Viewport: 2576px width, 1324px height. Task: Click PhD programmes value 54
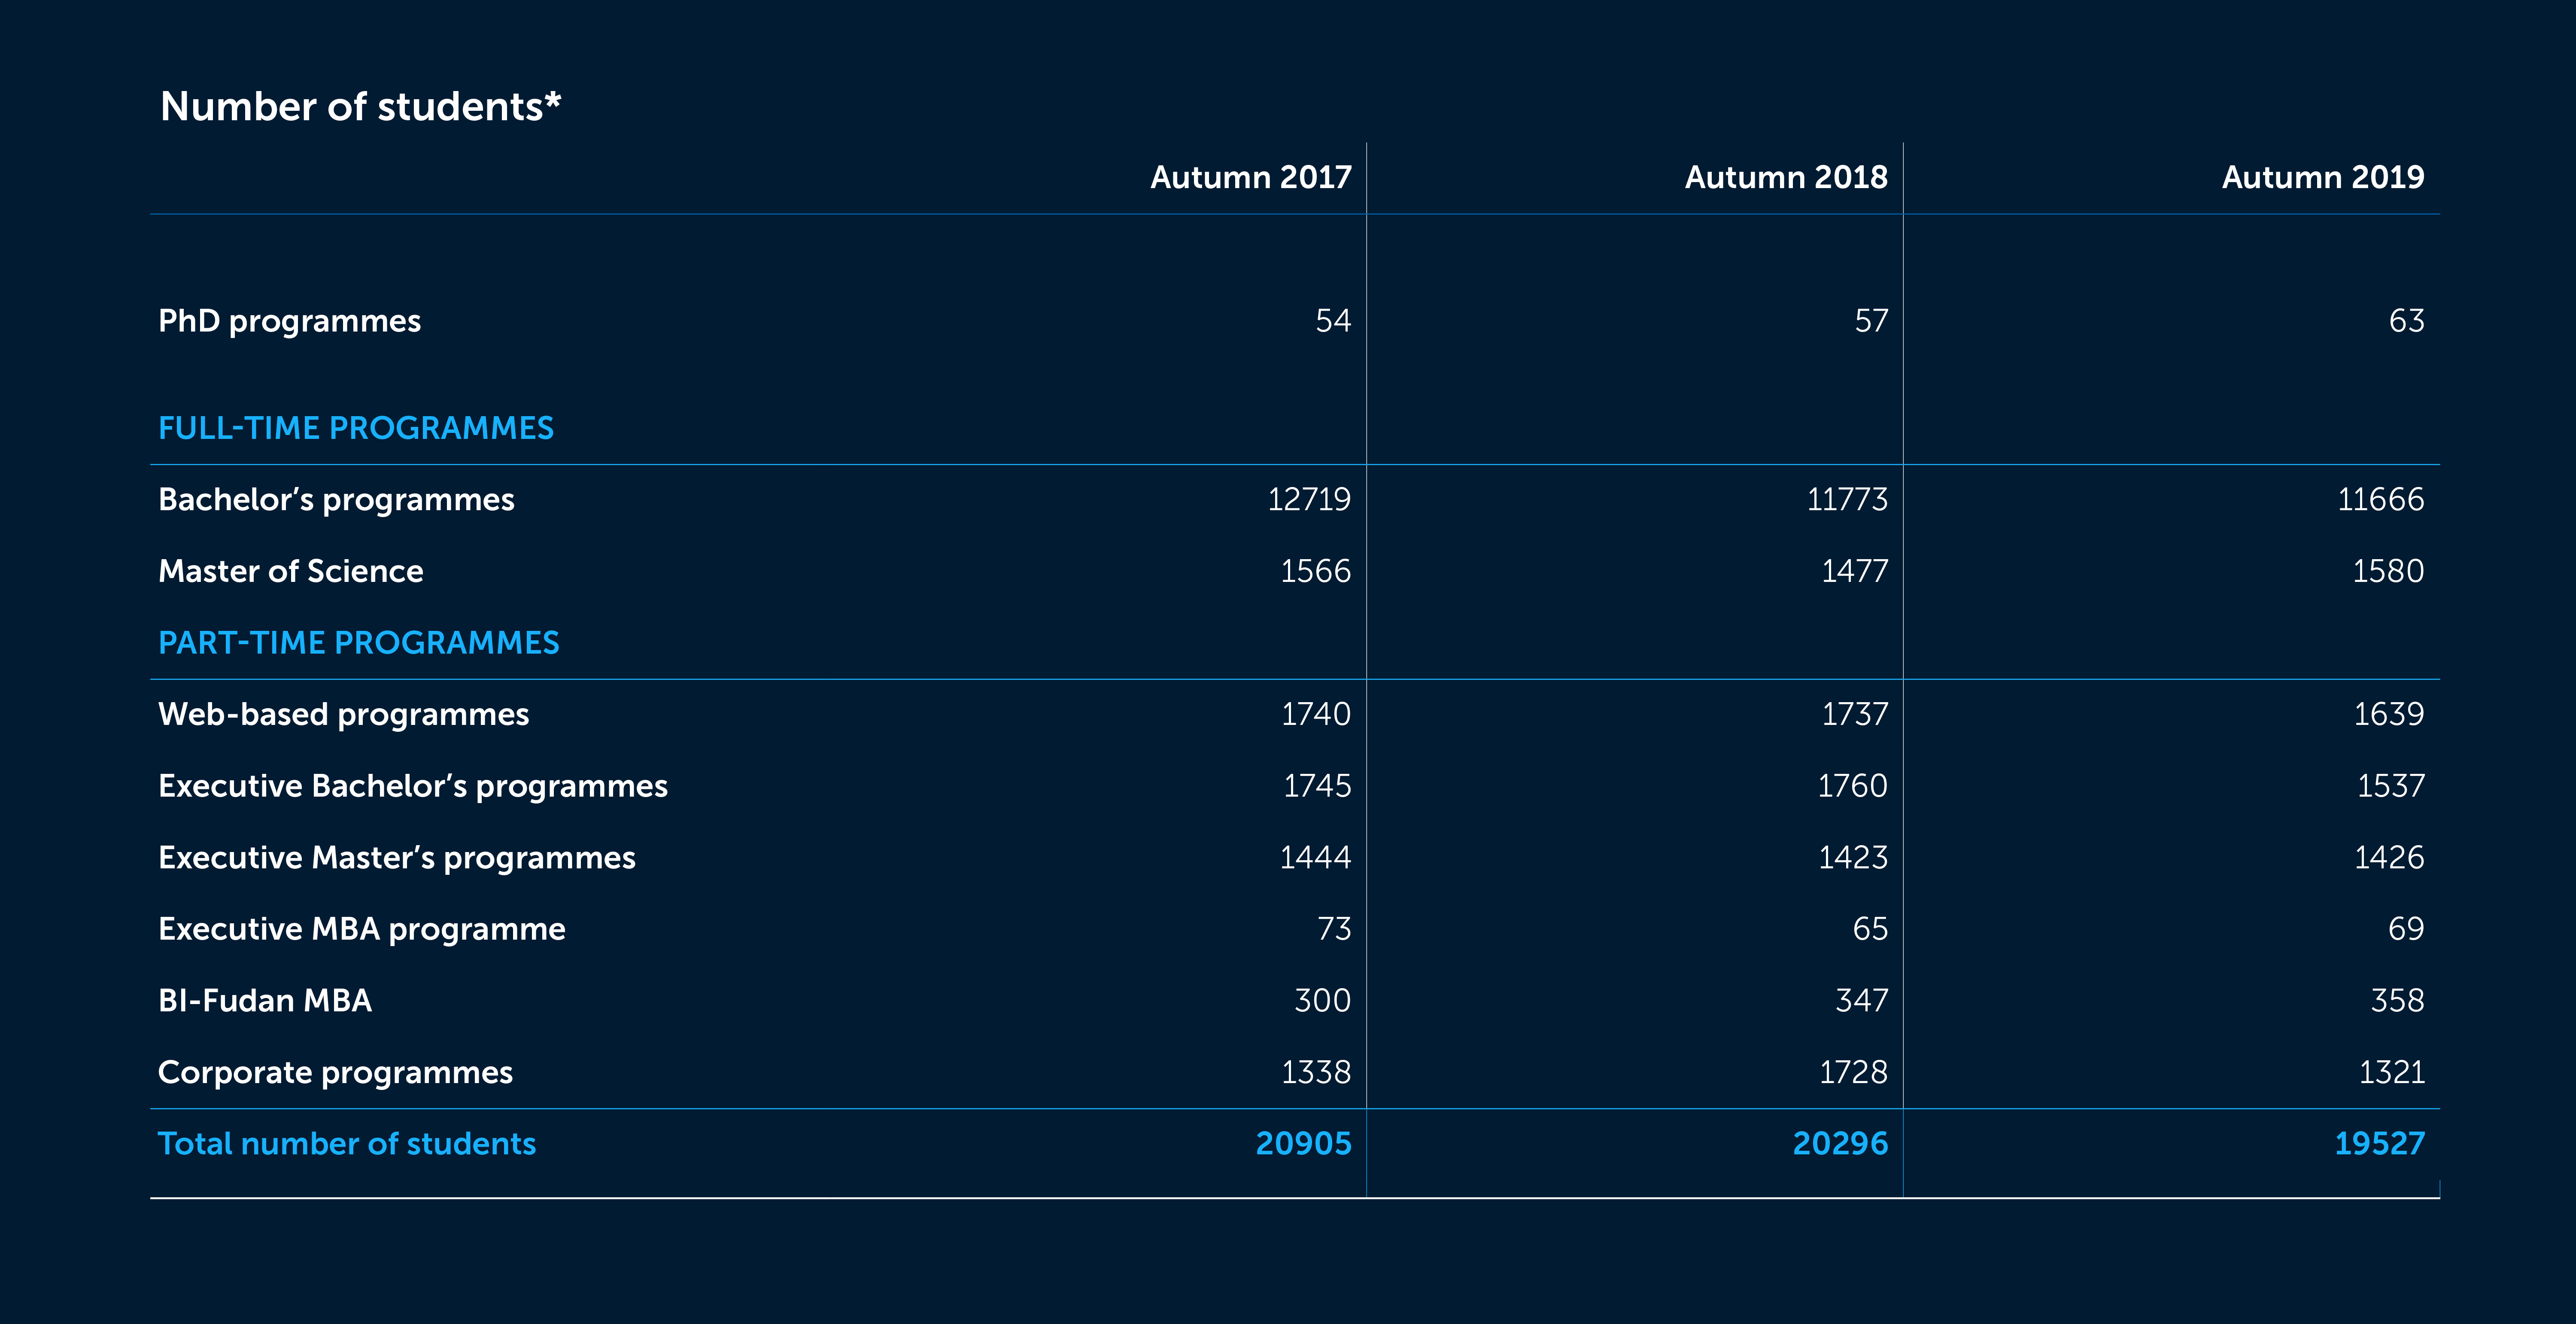(x=1333, y=321)
